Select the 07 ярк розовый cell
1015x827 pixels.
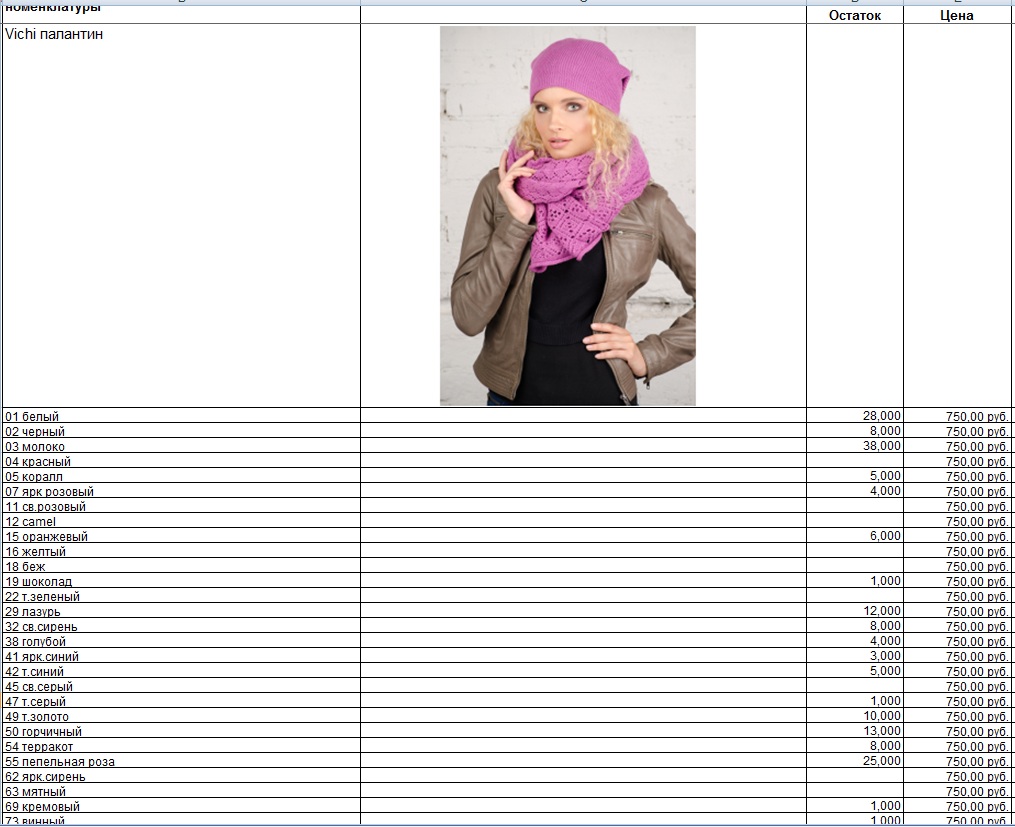point(181,491)
